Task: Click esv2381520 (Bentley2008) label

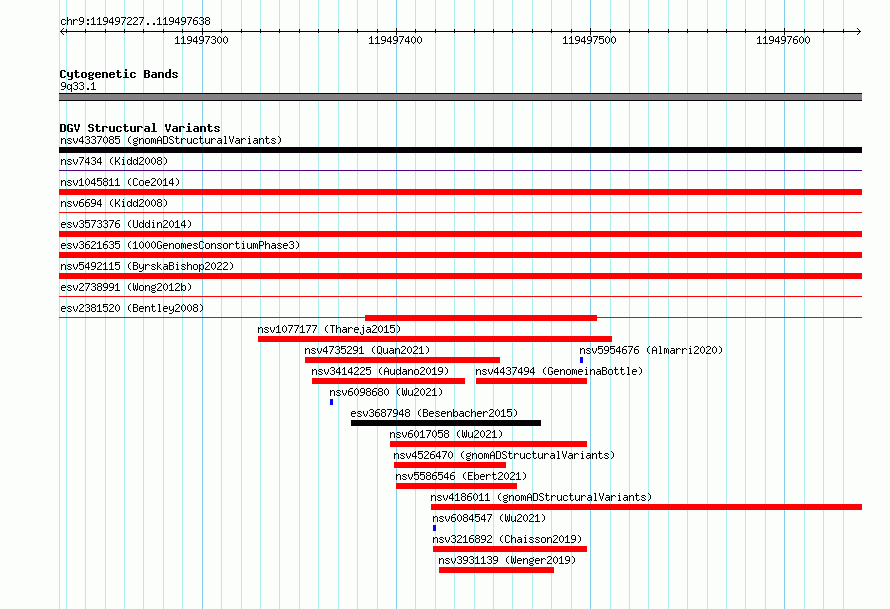Action: pos(132,308)
